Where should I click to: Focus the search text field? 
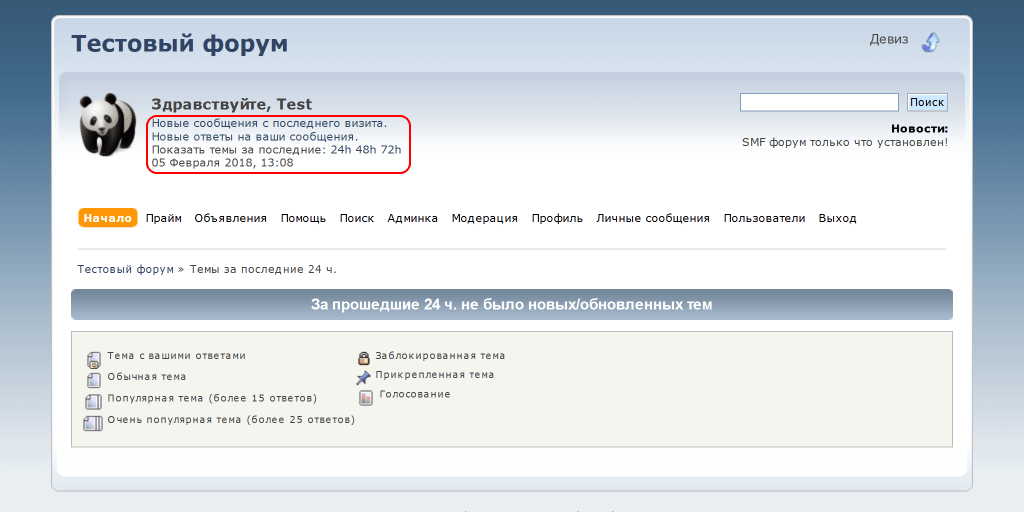[x=818, y=102]
